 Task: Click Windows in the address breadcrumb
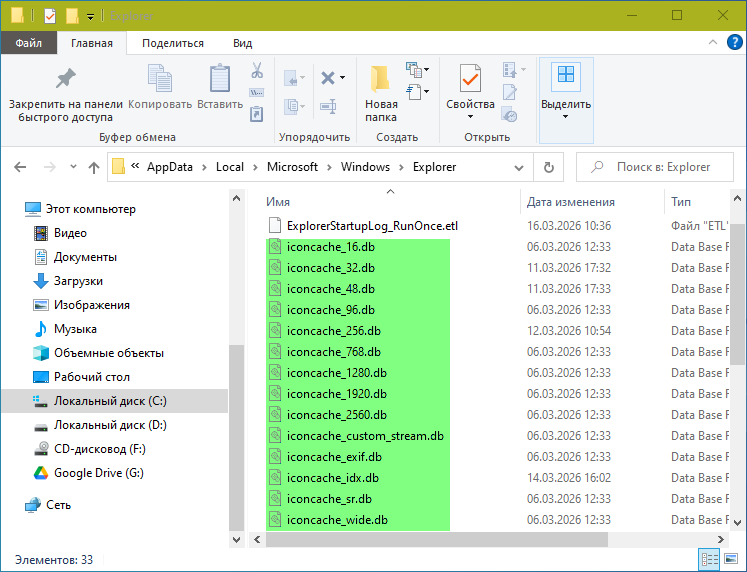pyautogui.click(x=364, y=167)
